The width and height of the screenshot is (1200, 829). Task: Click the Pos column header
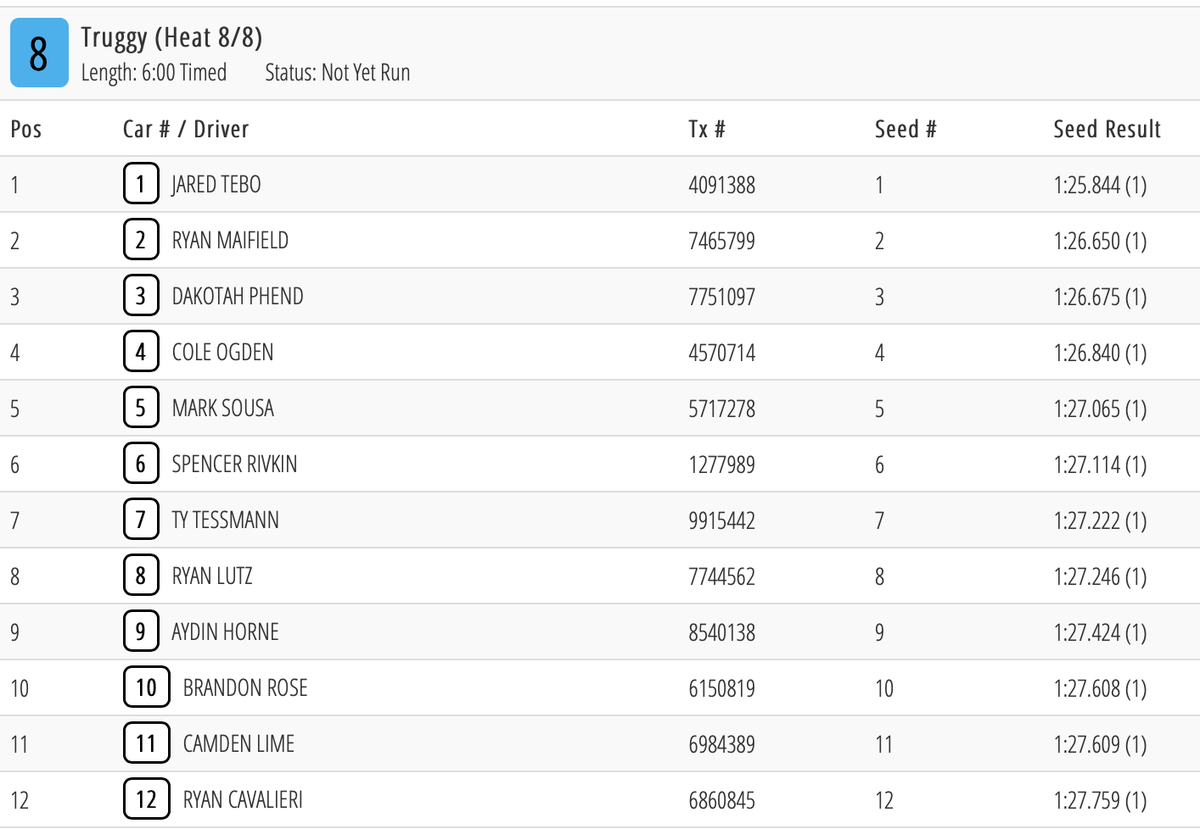click(26, 129)
